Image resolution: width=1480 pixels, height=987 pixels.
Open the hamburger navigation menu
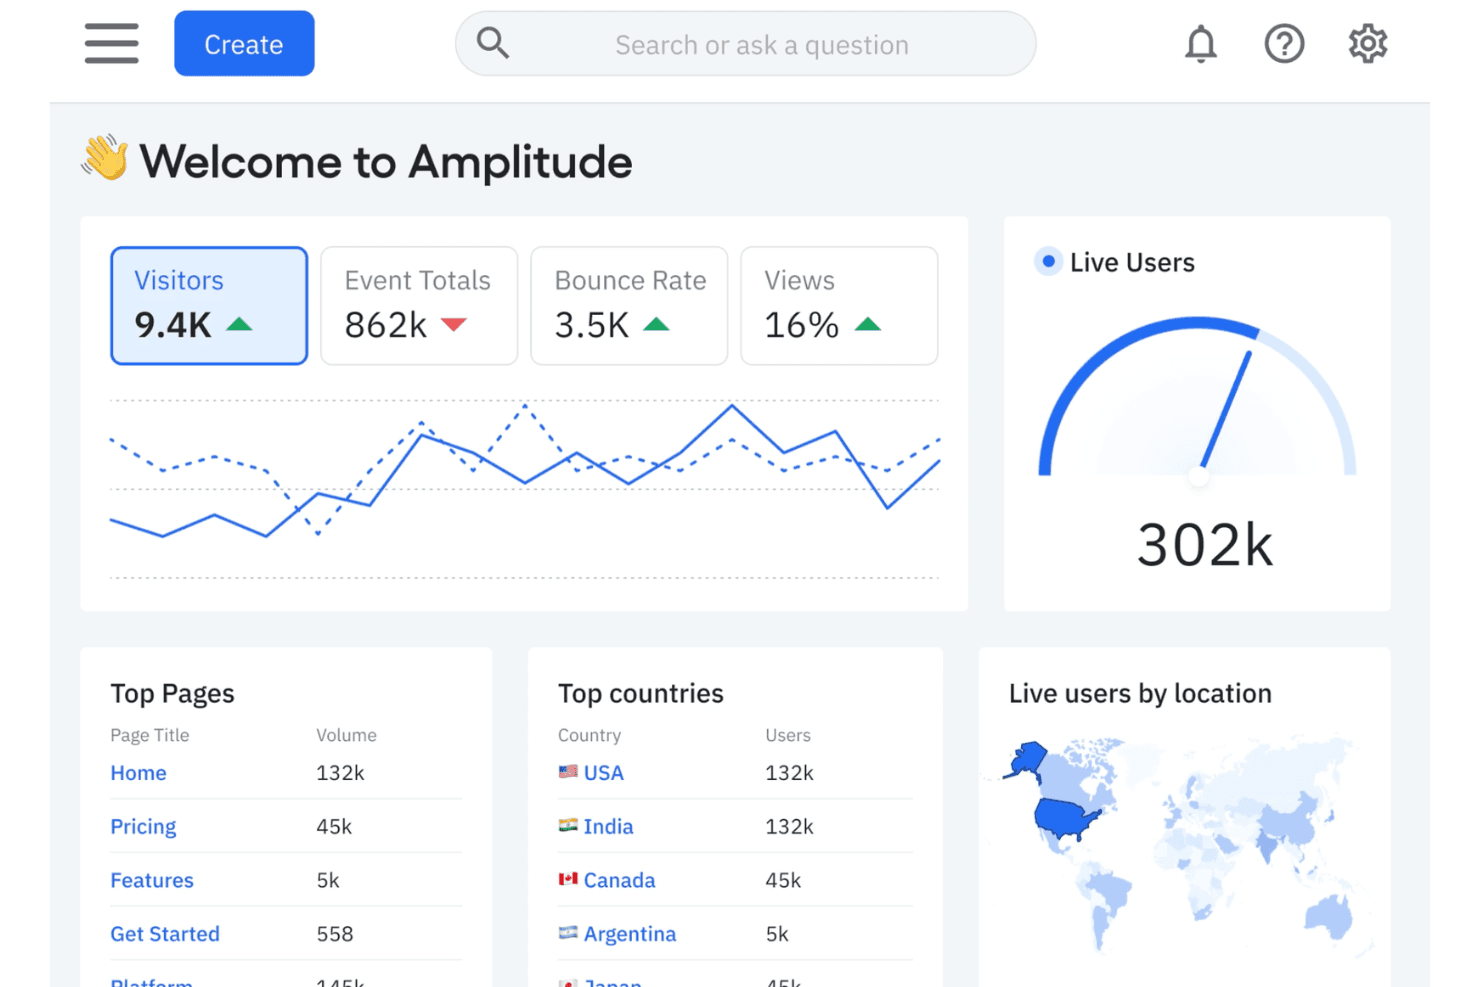click(112, 43)
